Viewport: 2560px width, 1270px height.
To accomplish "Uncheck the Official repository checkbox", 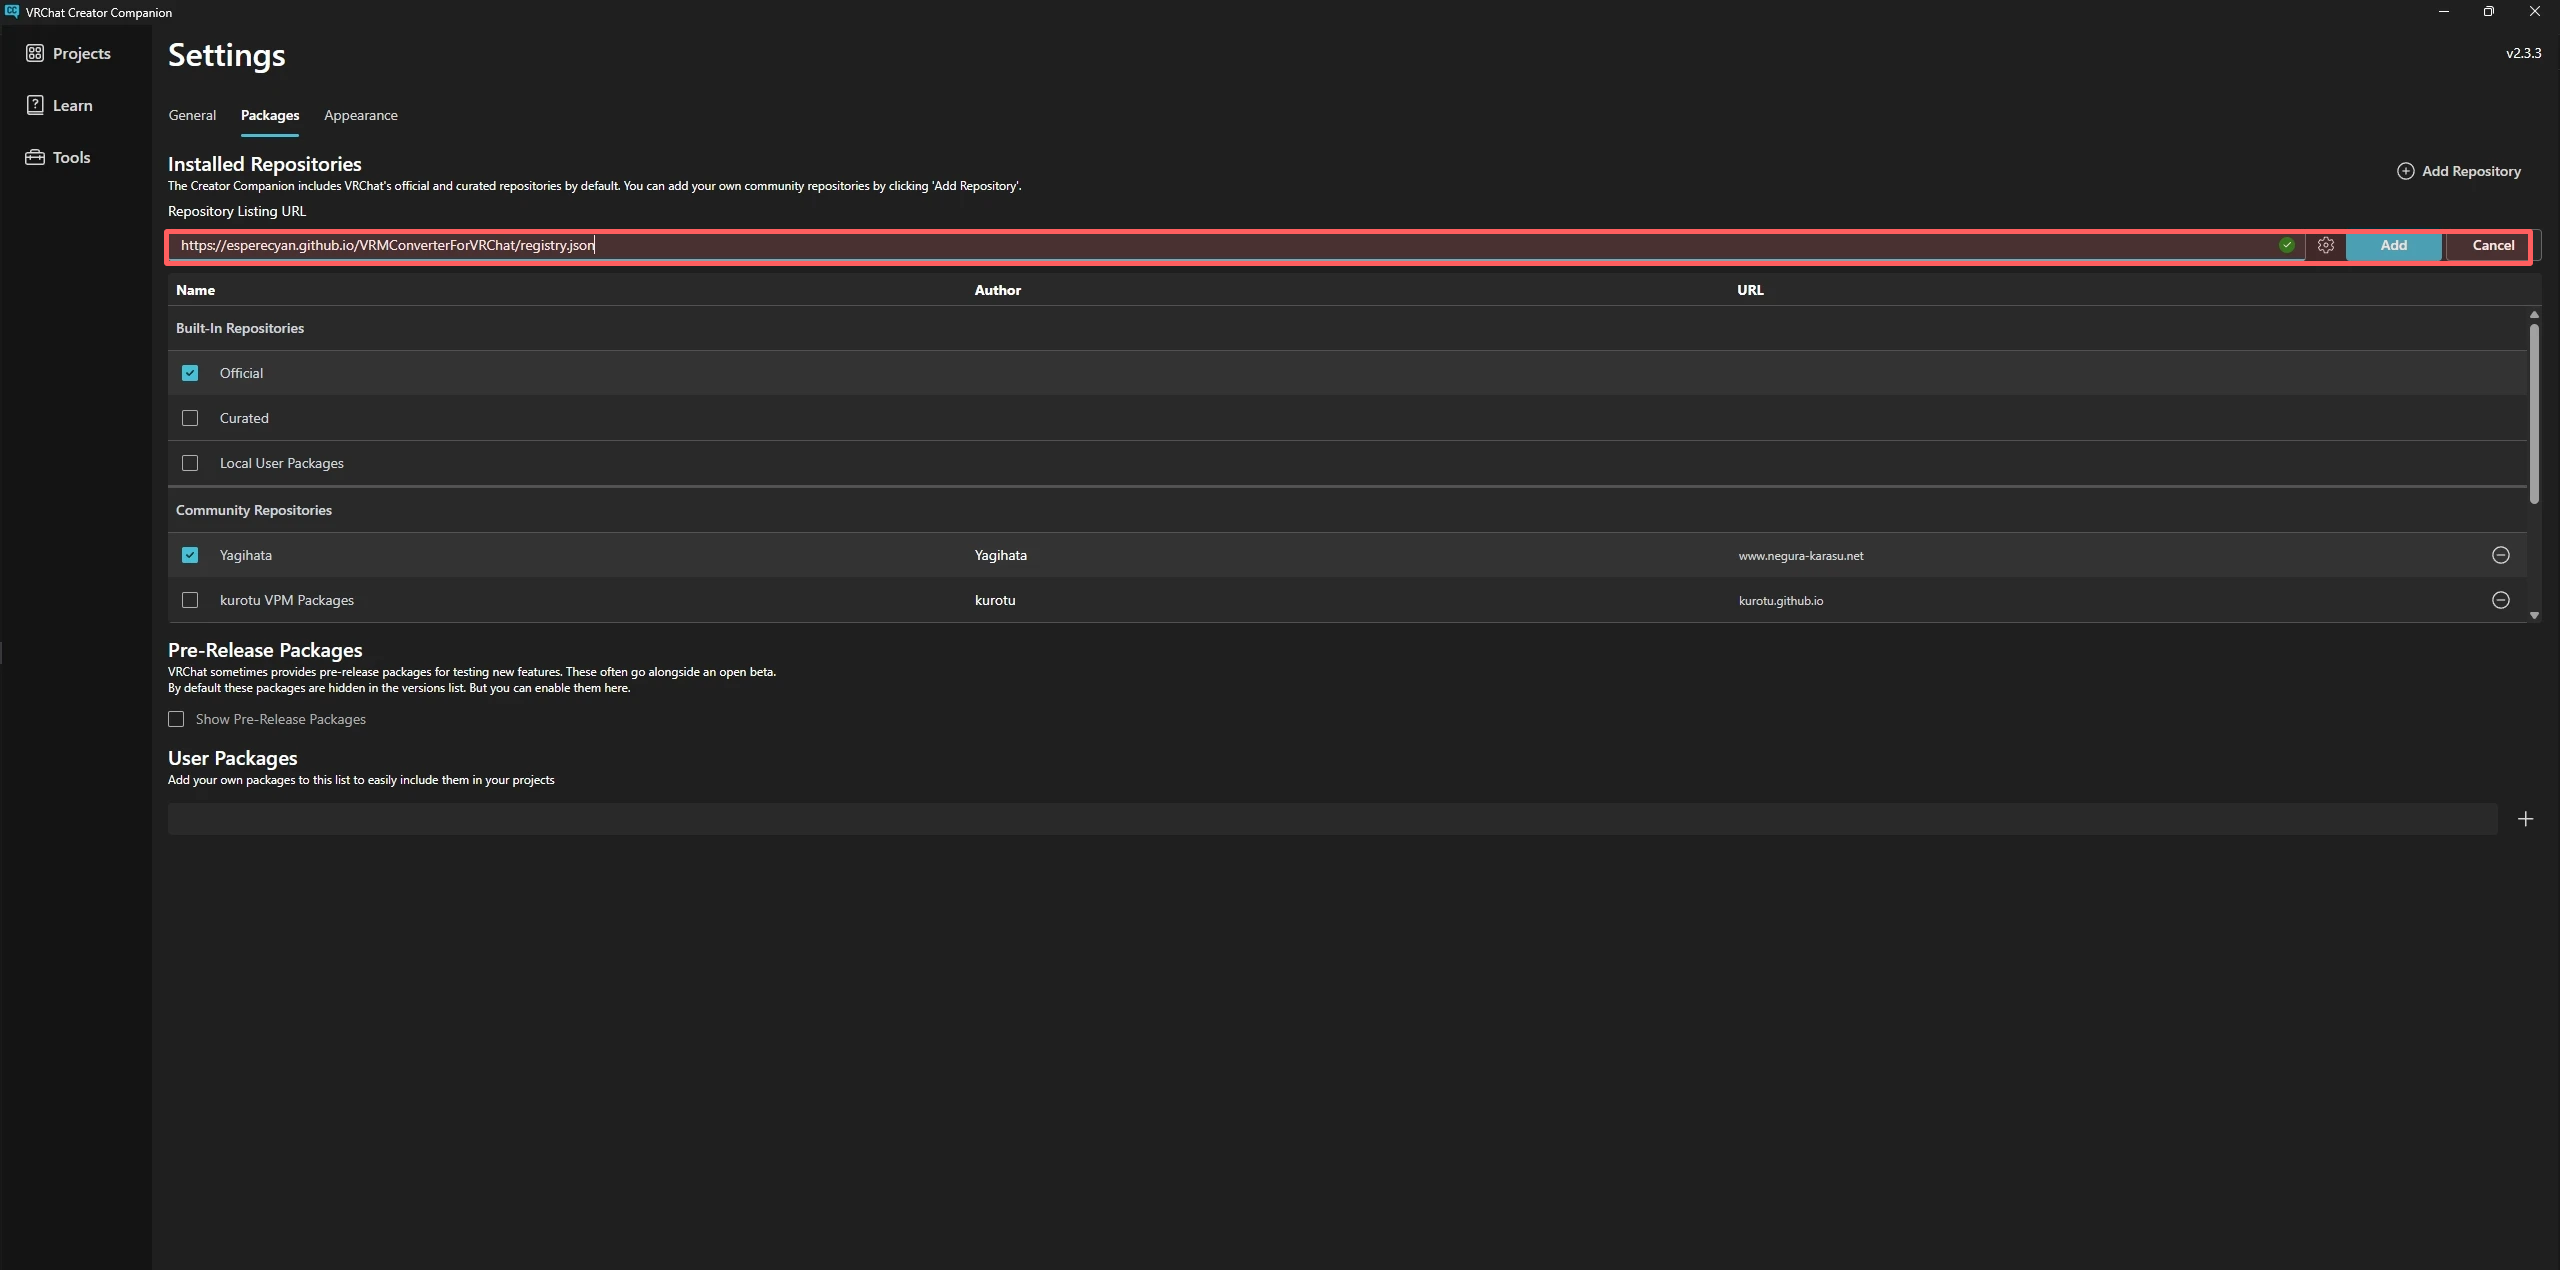I will tap(190, 373).
